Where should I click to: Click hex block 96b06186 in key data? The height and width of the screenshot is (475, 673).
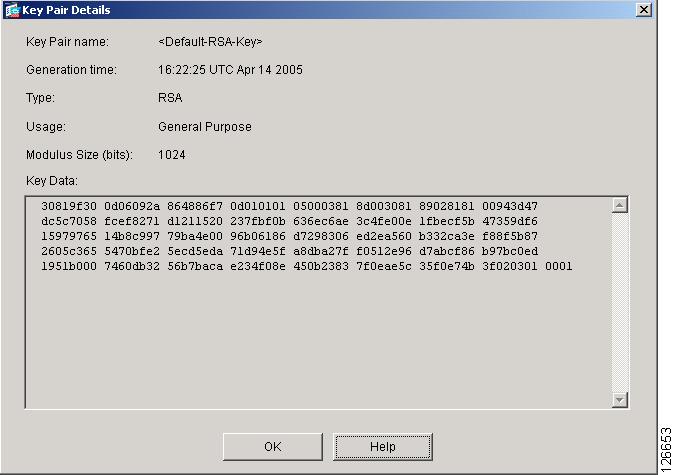pyautogui.click(x=258, y=236)
